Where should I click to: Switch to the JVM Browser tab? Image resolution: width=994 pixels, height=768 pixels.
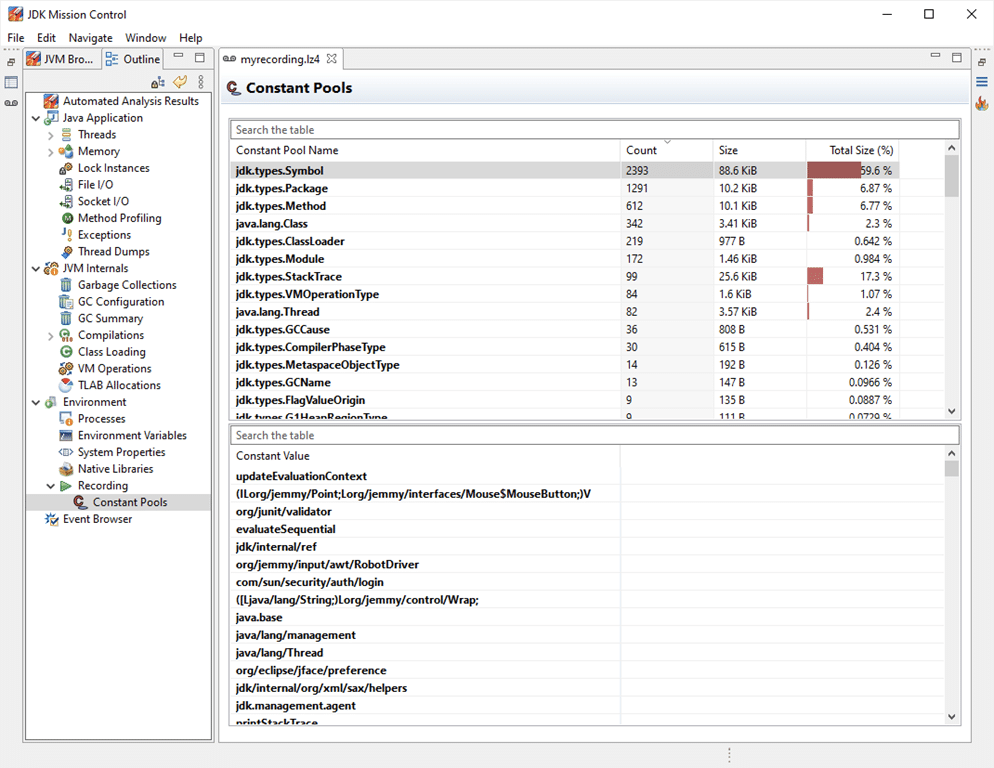[x=61, y=59]
